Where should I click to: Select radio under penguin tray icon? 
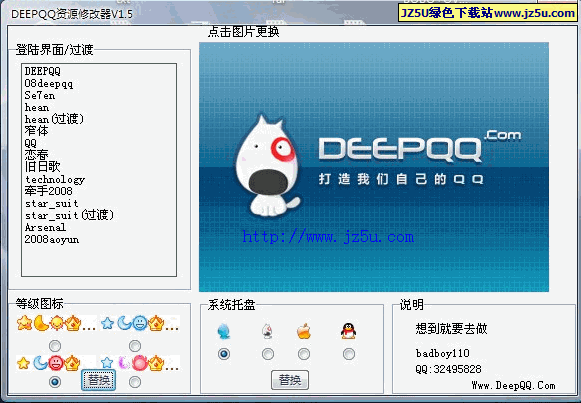point(349,354)
